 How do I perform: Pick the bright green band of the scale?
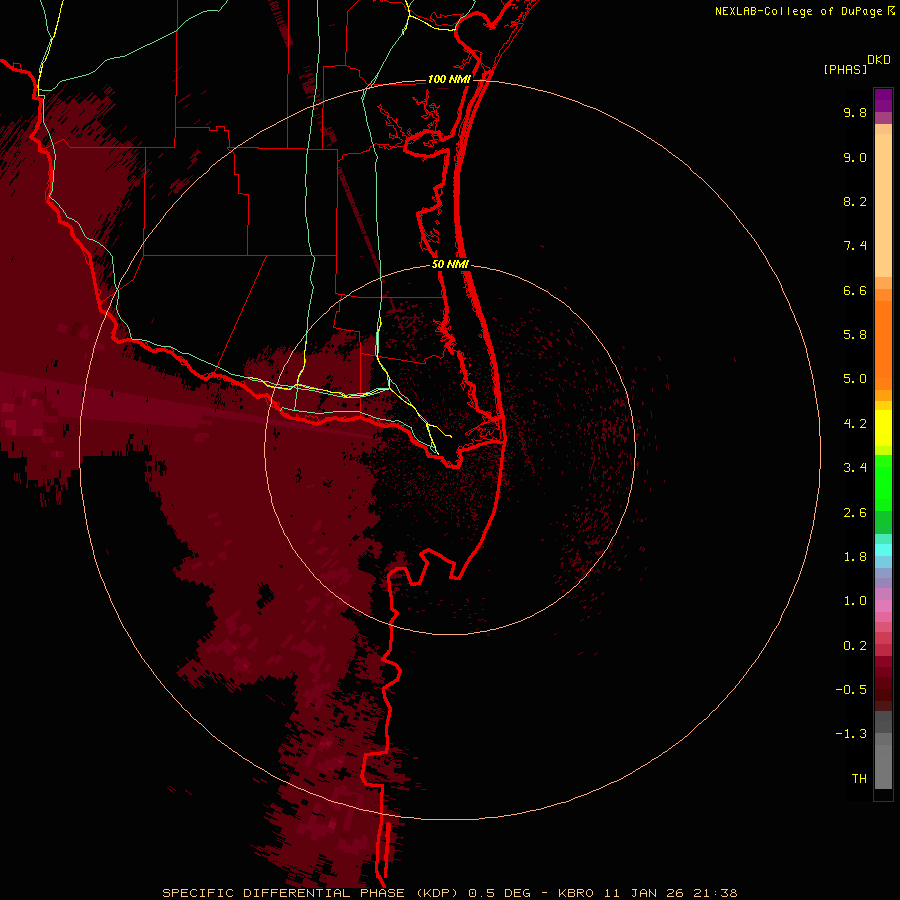[883, 482]
